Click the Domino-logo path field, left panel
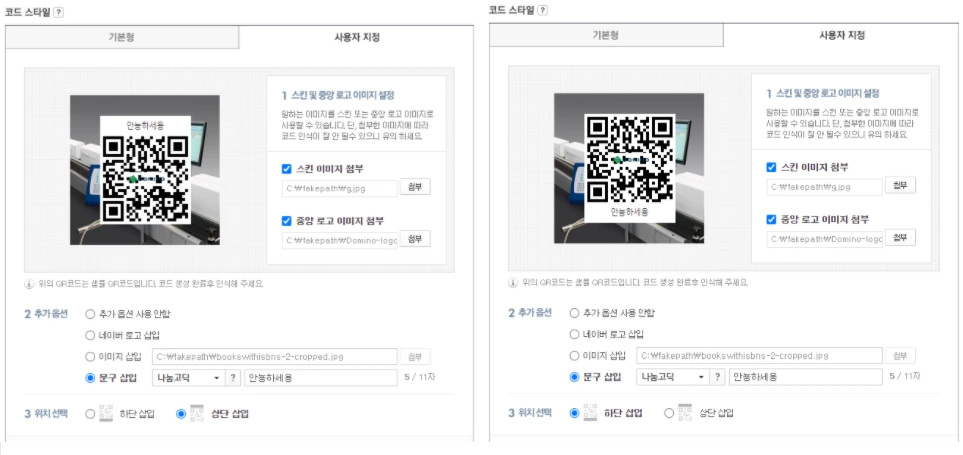Viewport: 963px width, 455px height. click(x=340, y=240)
